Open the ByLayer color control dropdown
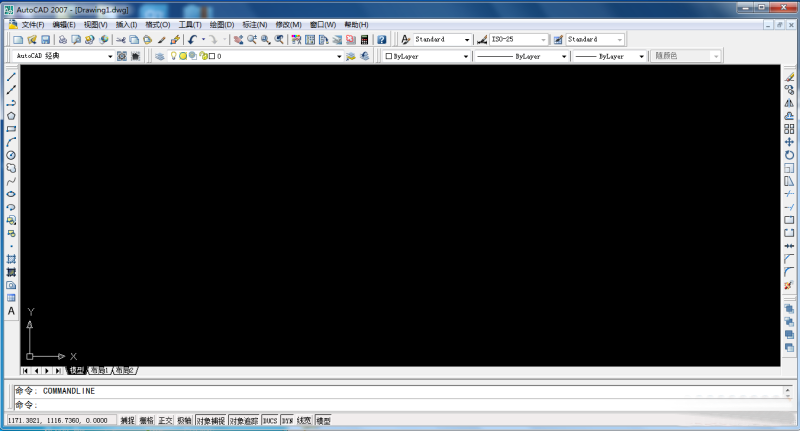 click(427, 57)
